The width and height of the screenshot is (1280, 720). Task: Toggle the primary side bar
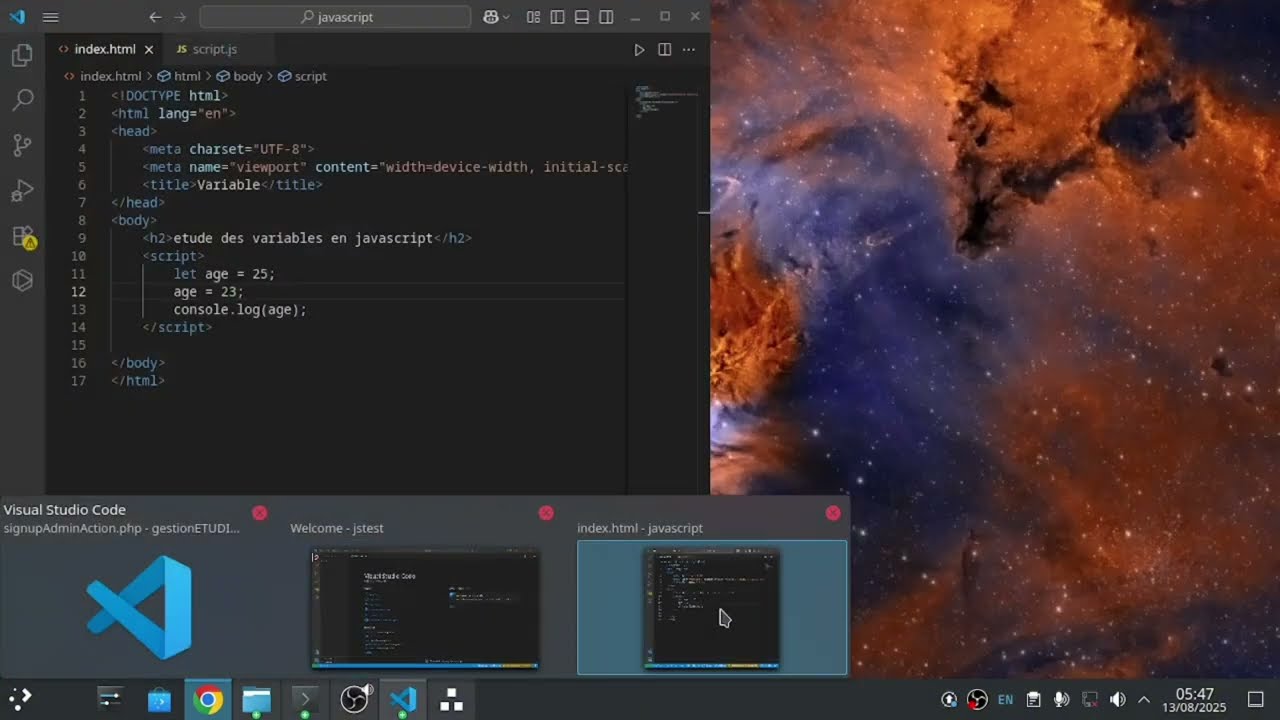[x=557, y=17]
